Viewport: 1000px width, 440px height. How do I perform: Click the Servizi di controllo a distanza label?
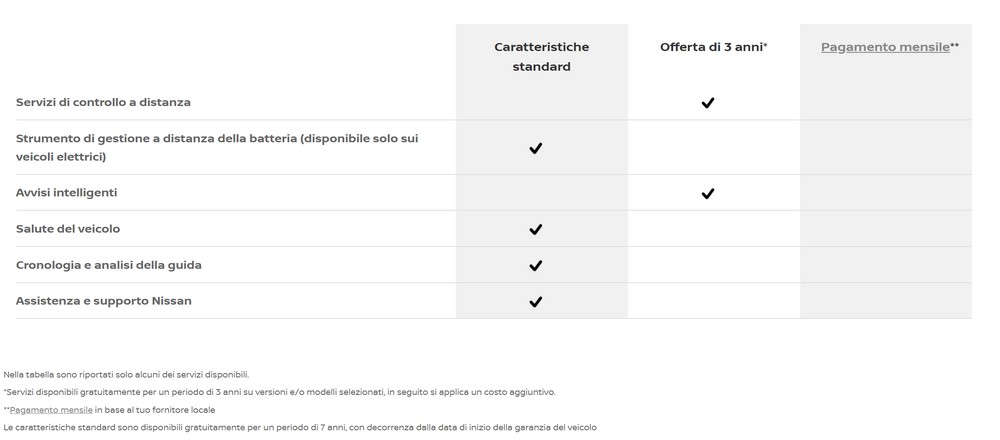point(103,102)
